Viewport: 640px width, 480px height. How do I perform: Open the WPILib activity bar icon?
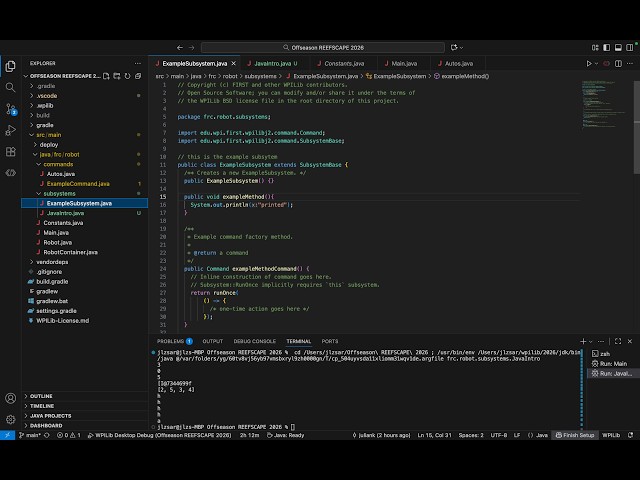click(11, 173)
